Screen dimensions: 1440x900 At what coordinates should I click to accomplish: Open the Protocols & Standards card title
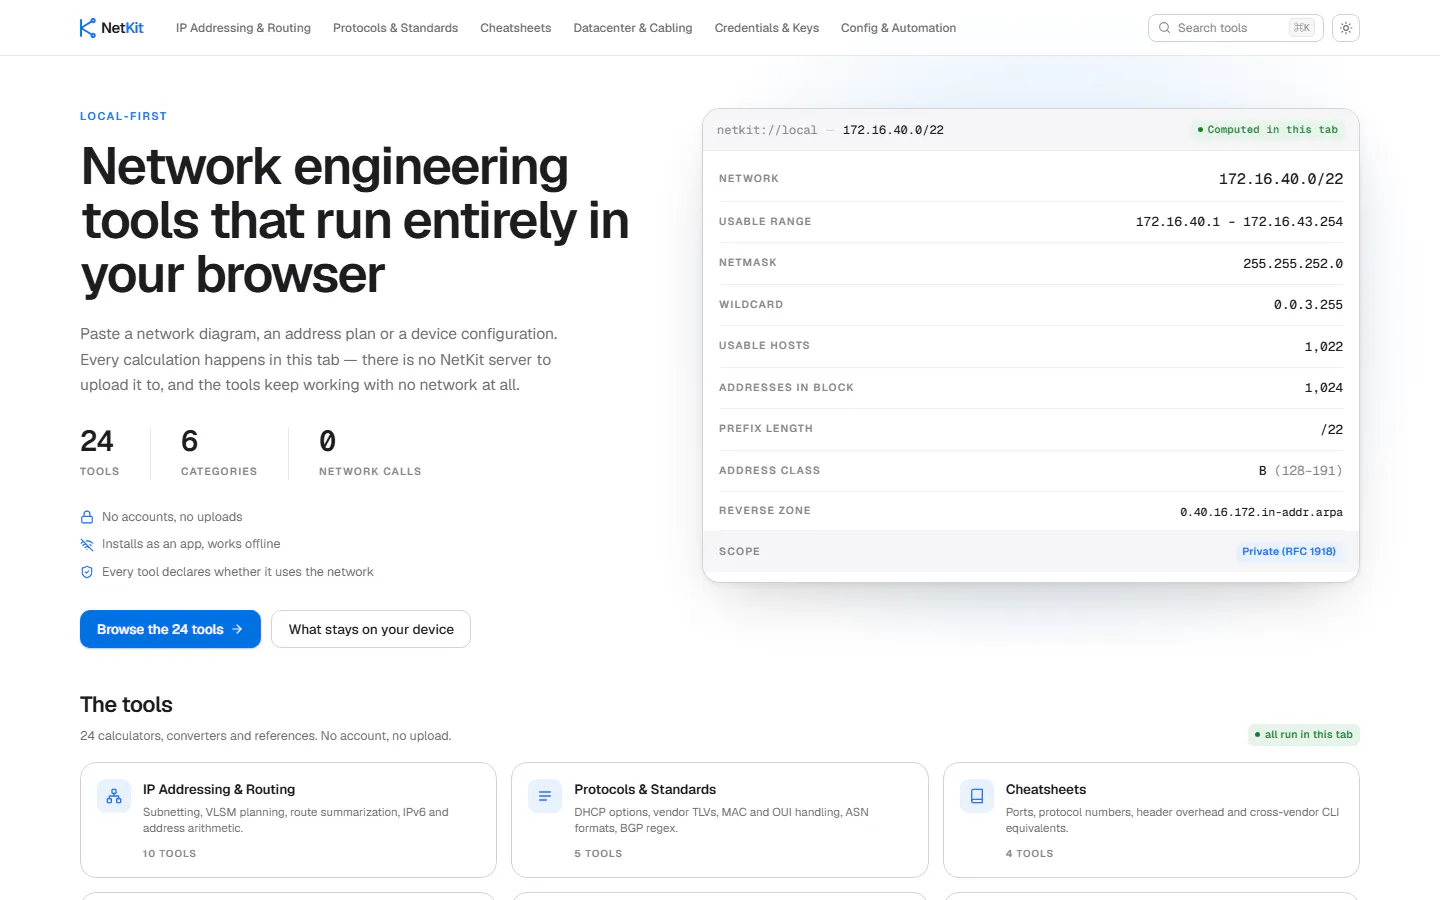[x=645, y=789]
